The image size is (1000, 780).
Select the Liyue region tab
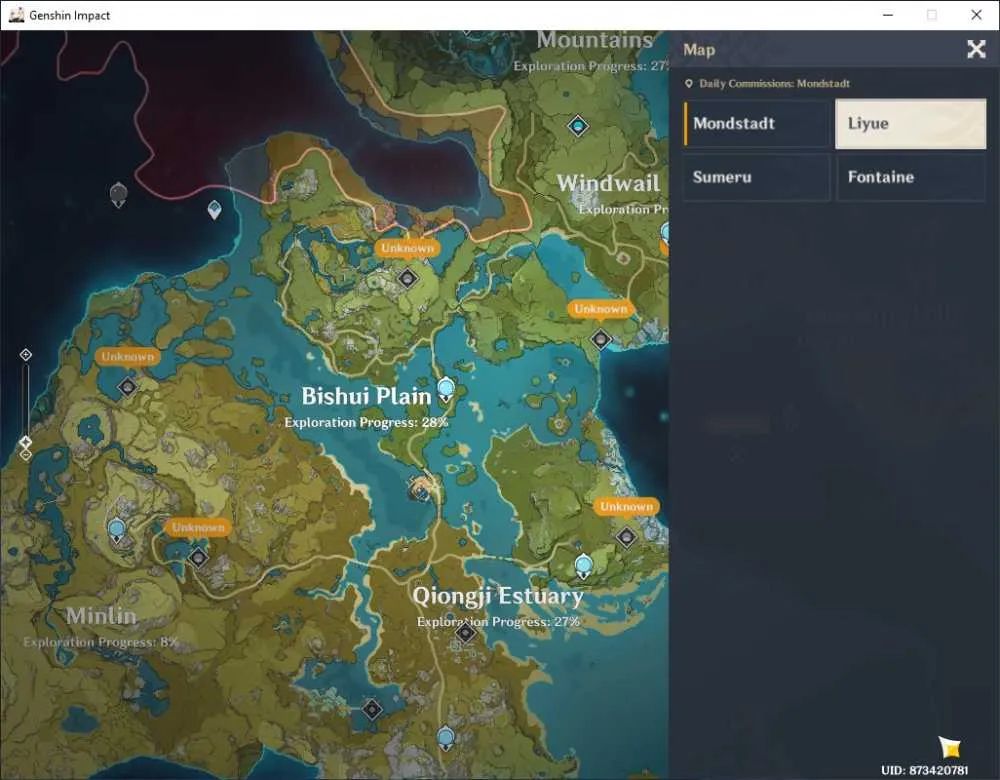911,123
